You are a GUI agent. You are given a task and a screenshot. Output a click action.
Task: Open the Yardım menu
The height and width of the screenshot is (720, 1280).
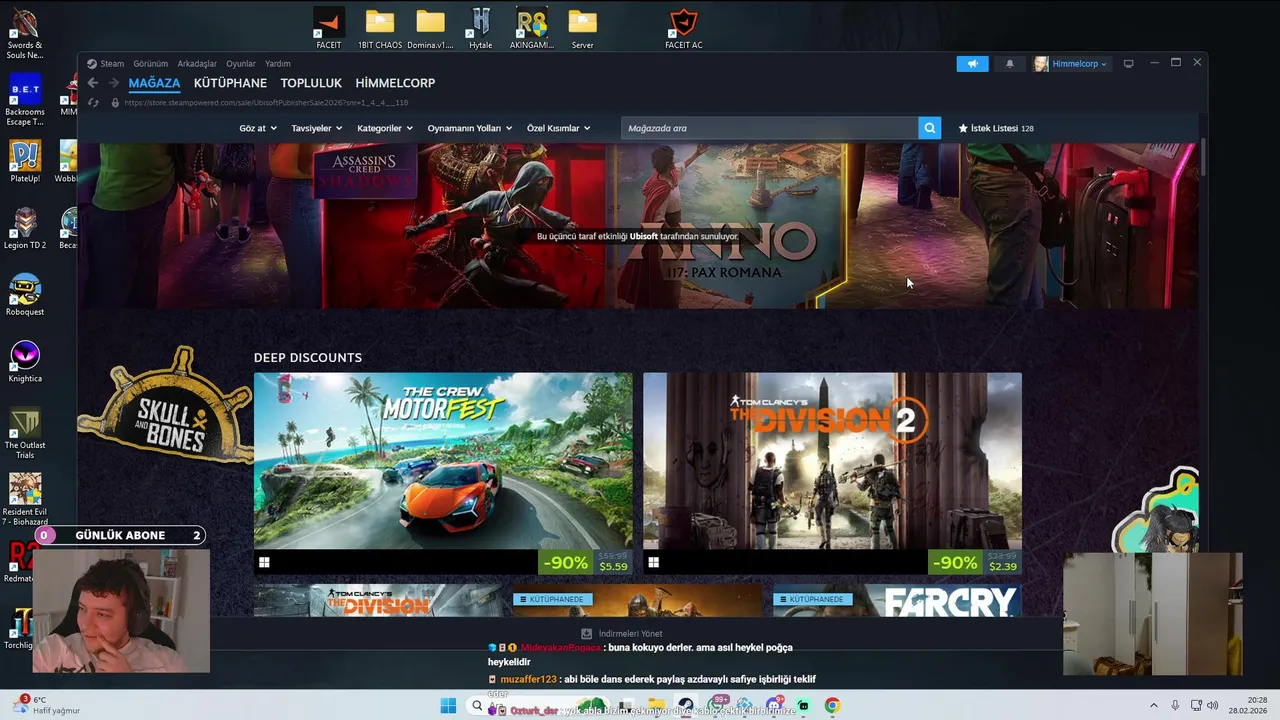coord(277,64)
